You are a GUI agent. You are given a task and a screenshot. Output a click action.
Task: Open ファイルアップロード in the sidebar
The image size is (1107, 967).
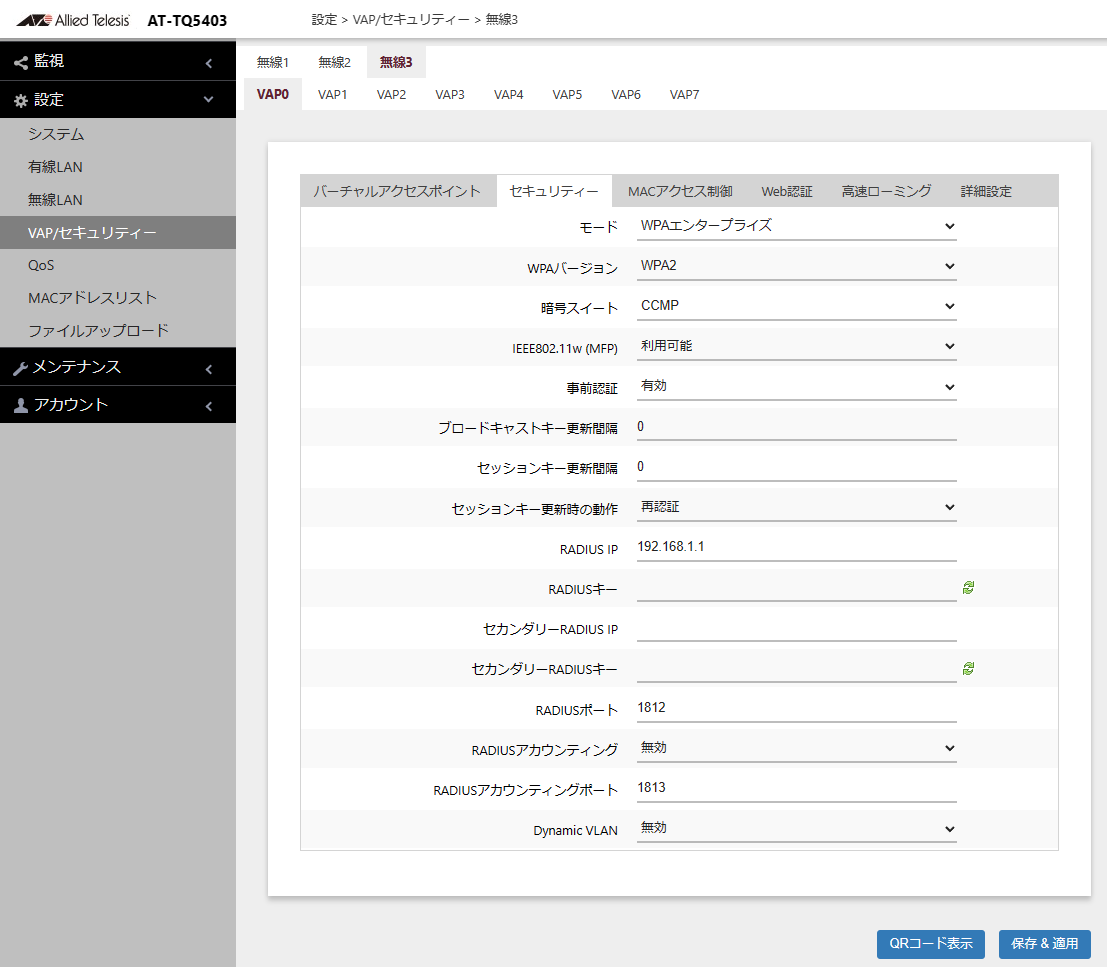tap(118, 330)
